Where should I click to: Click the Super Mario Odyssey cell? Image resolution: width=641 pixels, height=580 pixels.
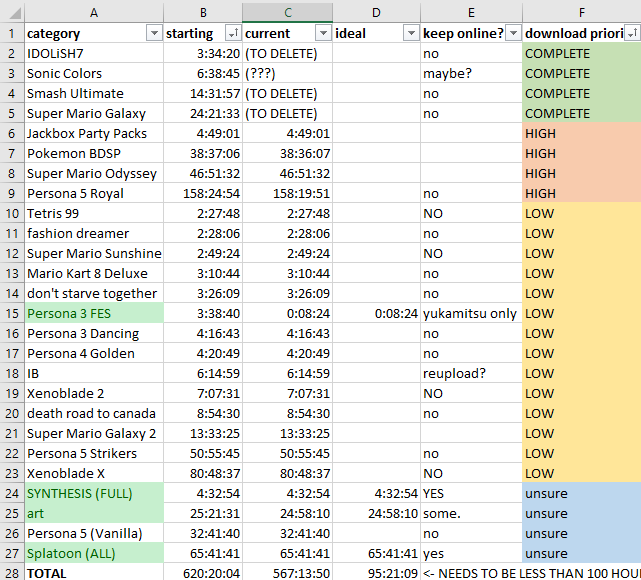click(x=94, y=174)
